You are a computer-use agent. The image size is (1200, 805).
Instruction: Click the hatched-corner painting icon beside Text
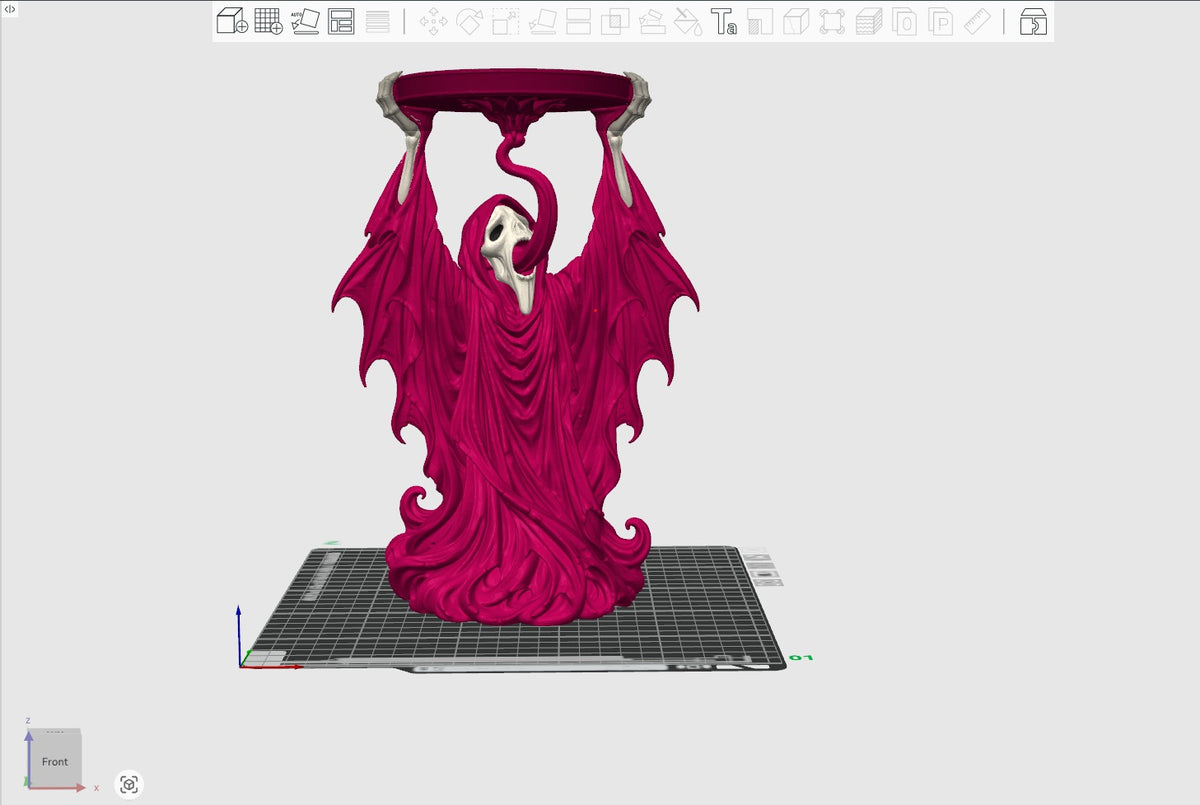pyautogui.click(x=760, y=21)
